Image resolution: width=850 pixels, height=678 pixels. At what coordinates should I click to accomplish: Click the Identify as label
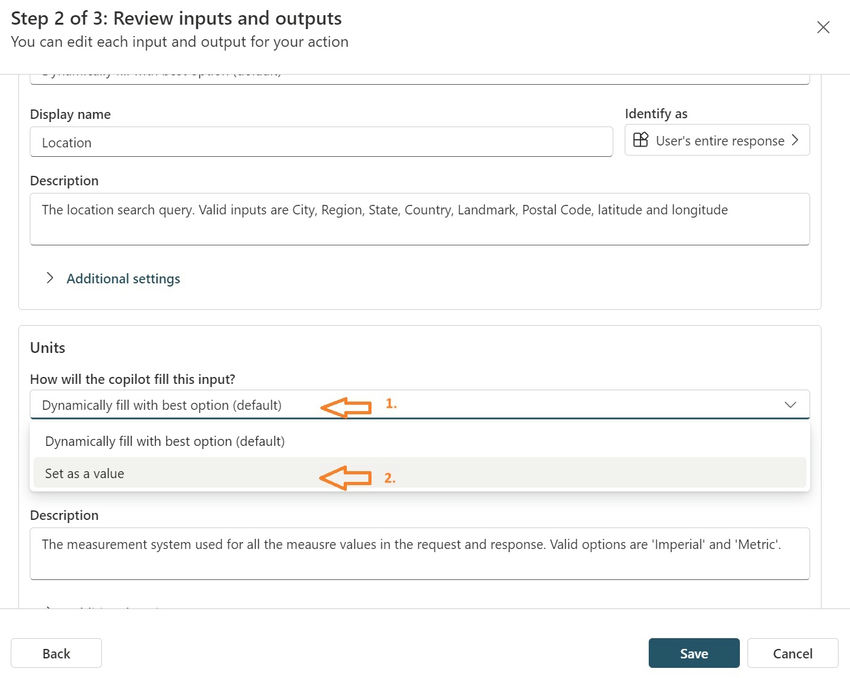(x=656, y=114)
